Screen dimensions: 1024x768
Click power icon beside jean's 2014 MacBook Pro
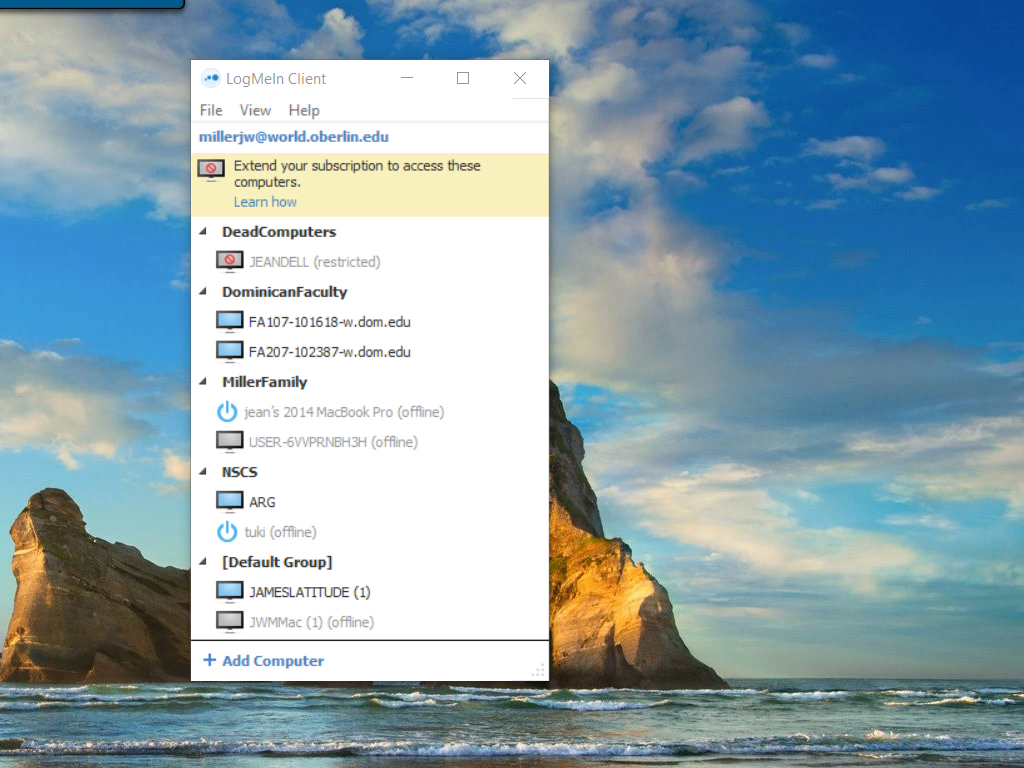click(x=227, y=412)
